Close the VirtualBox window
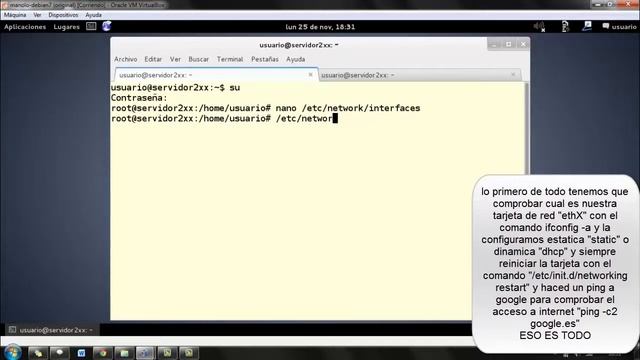Viewport: 640px width, 360px height. click(629, 4)
